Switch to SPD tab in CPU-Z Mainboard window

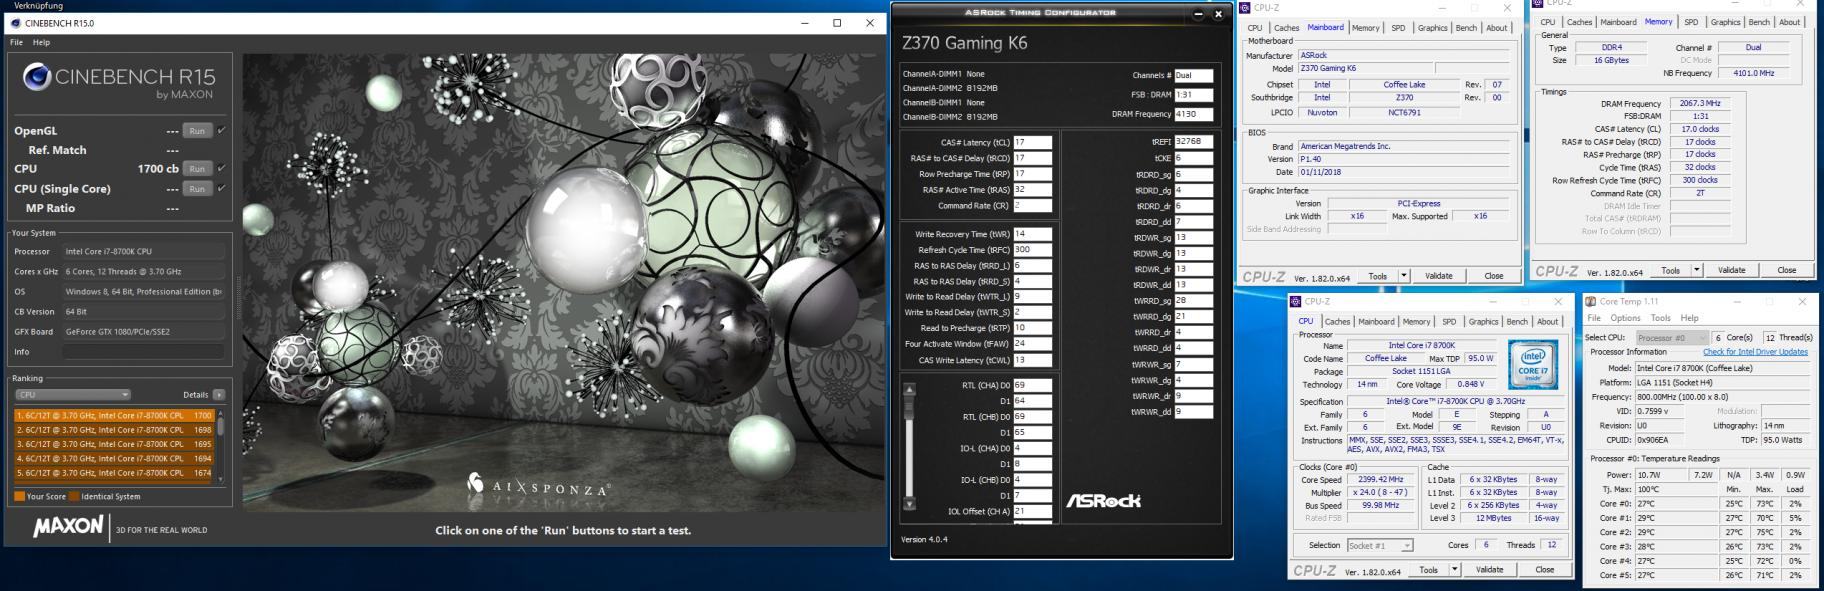[x=1398, y=28]
